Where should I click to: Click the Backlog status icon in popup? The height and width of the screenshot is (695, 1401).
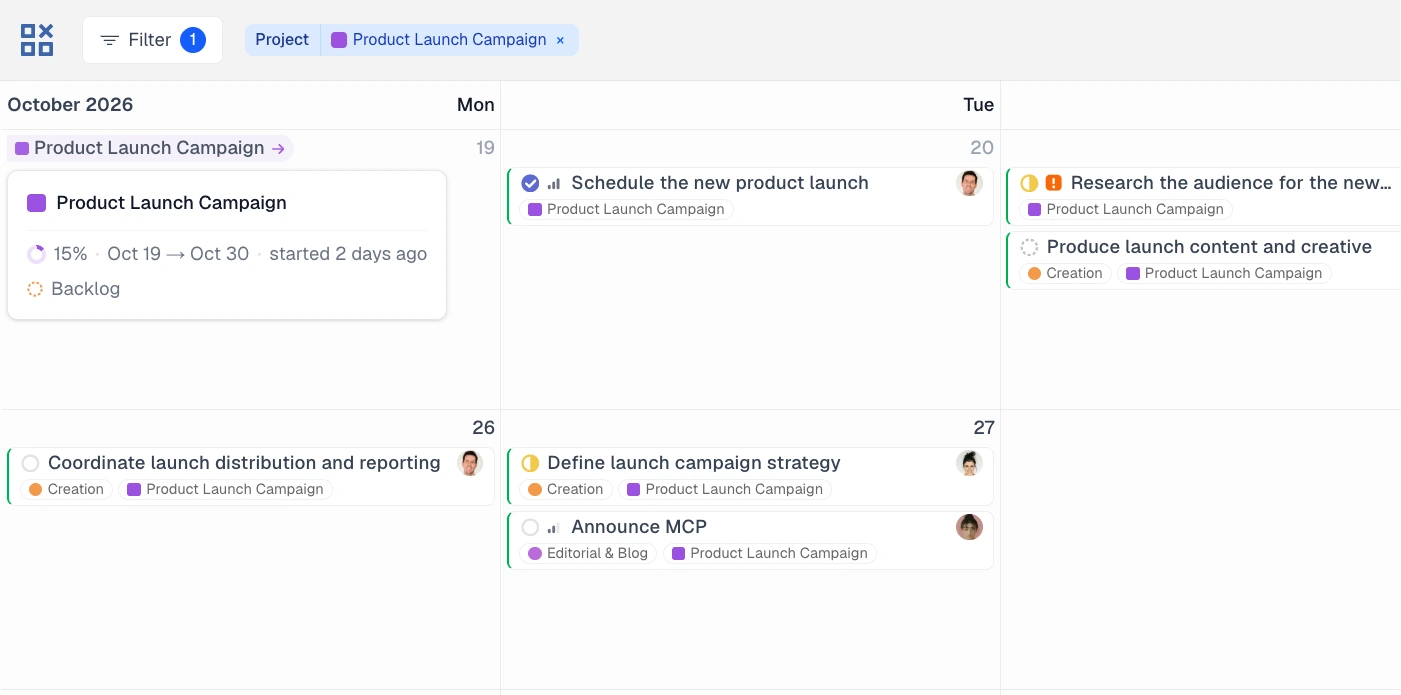click(x=35, y=289)
